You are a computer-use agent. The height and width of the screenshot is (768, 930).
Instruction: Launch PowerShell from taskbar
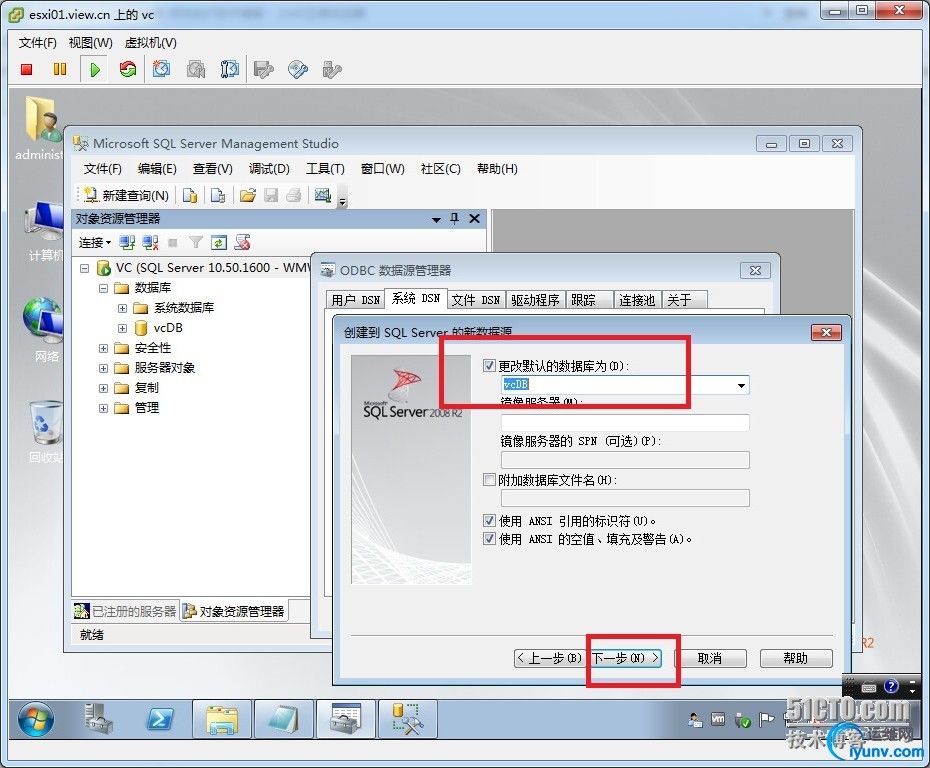click(x=160, y=719)
